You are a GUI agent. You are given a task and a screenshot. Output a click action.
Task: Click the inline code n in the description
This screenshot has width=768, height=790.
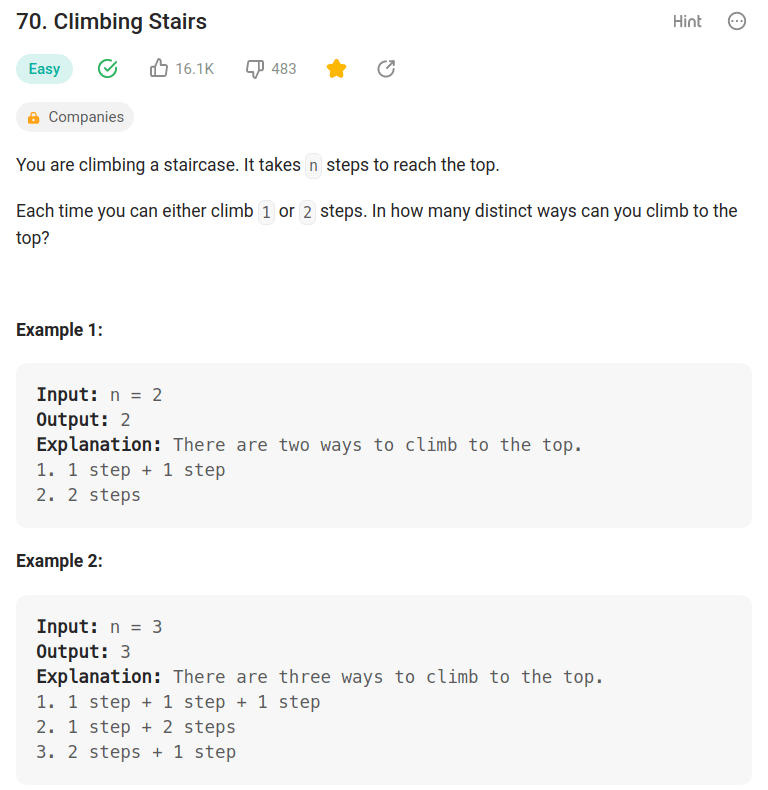[x=313, y=166]
